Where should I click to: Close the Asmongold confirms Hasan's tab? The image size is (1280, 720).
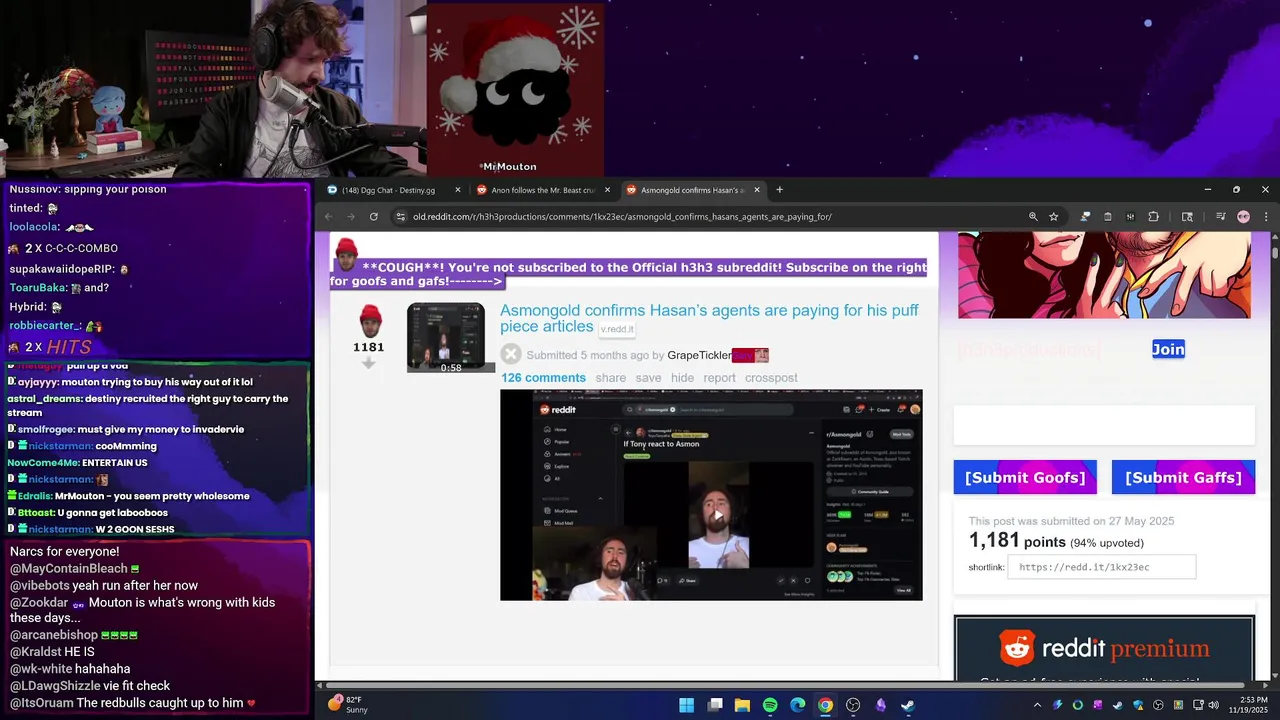tap(757, 190)
